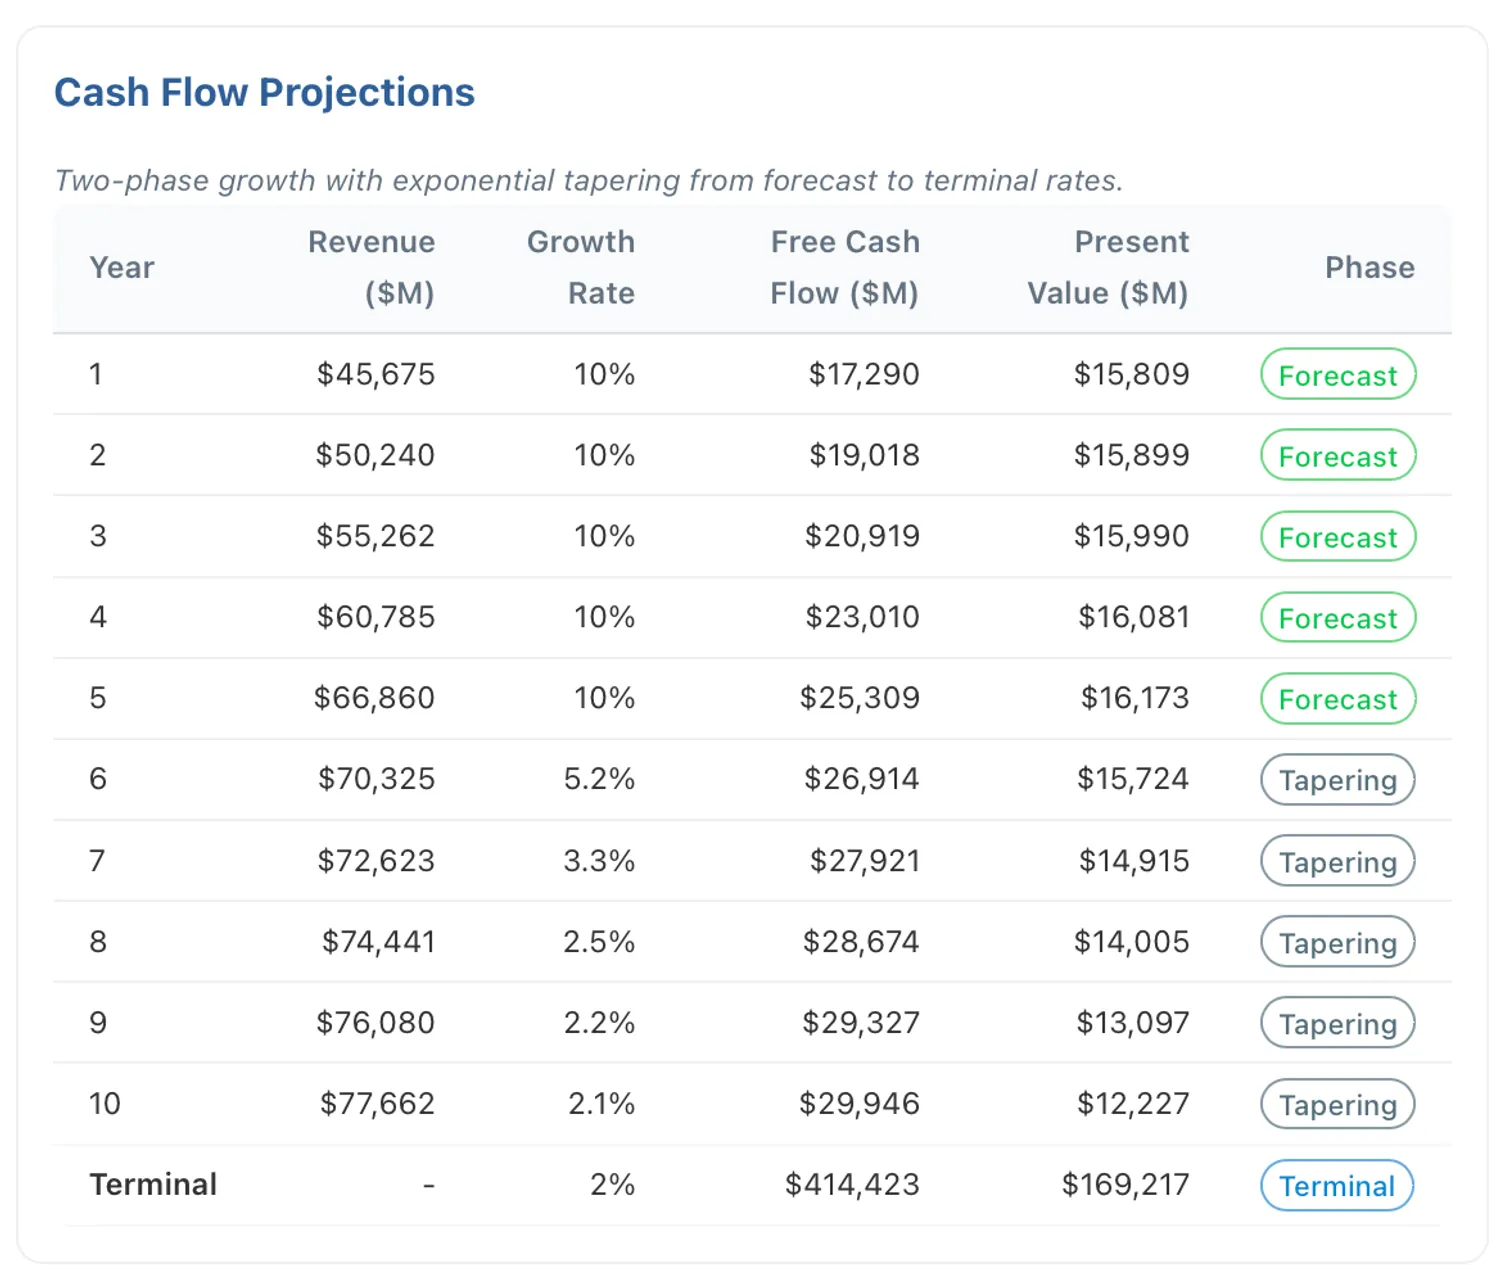The width and height of the screenshot is (1500, 1277).
Task: Click revenue value $70,325
Action: (x=376, y=779)
